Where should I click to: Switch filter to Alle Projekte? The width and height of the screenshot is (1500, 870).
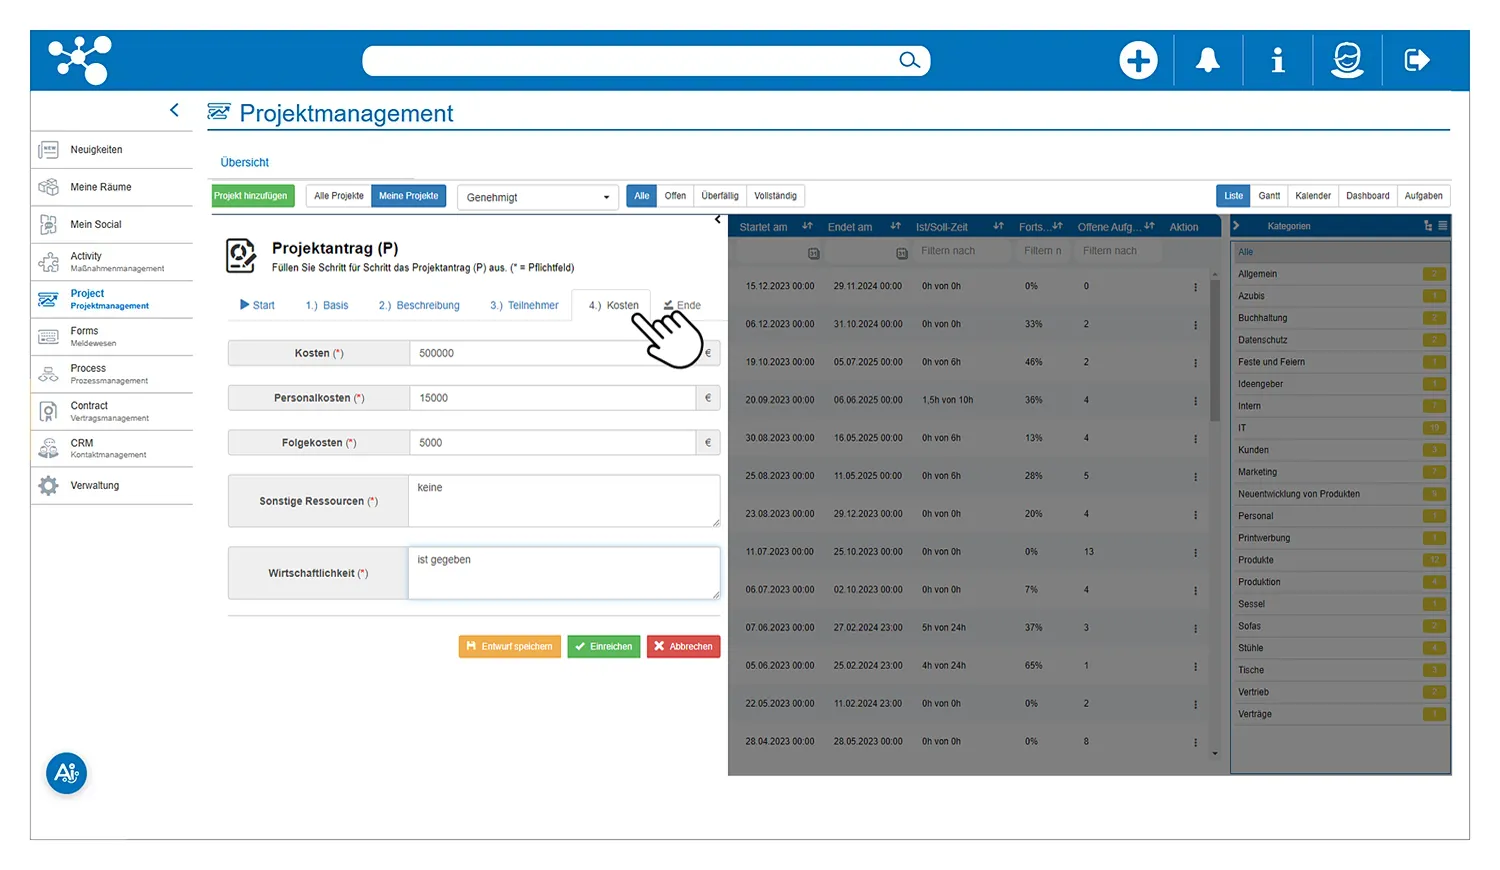tap(339, 196)
